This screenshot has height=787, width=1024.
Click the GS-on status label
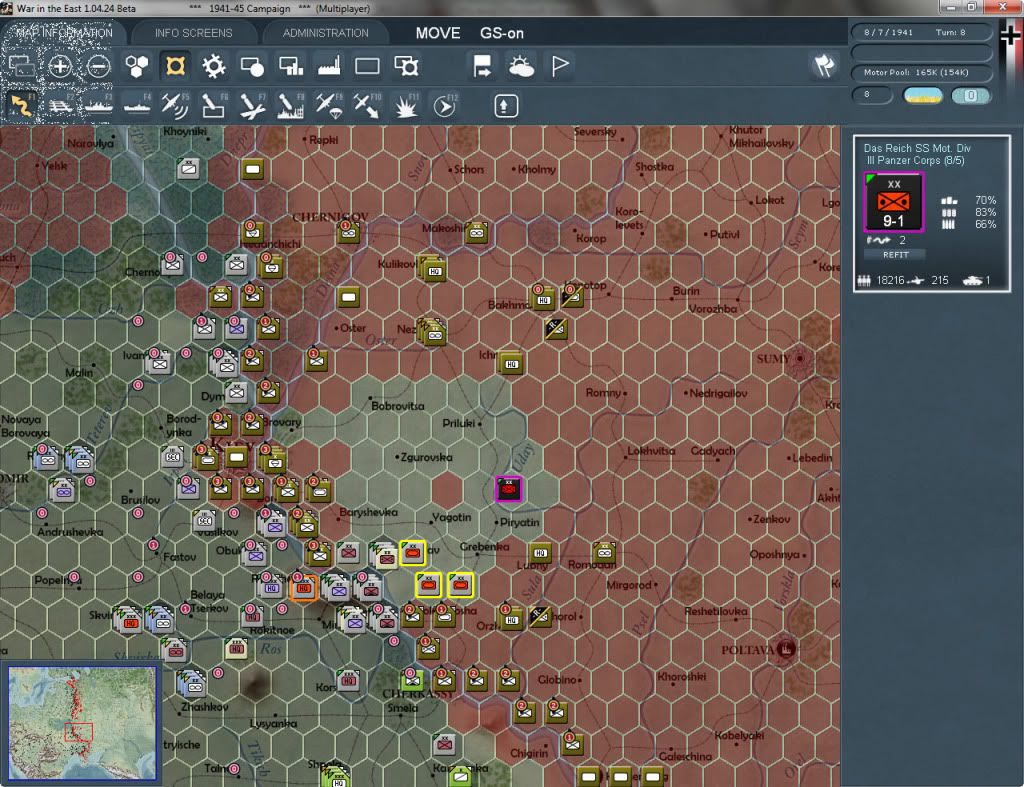tap(502, 33)
